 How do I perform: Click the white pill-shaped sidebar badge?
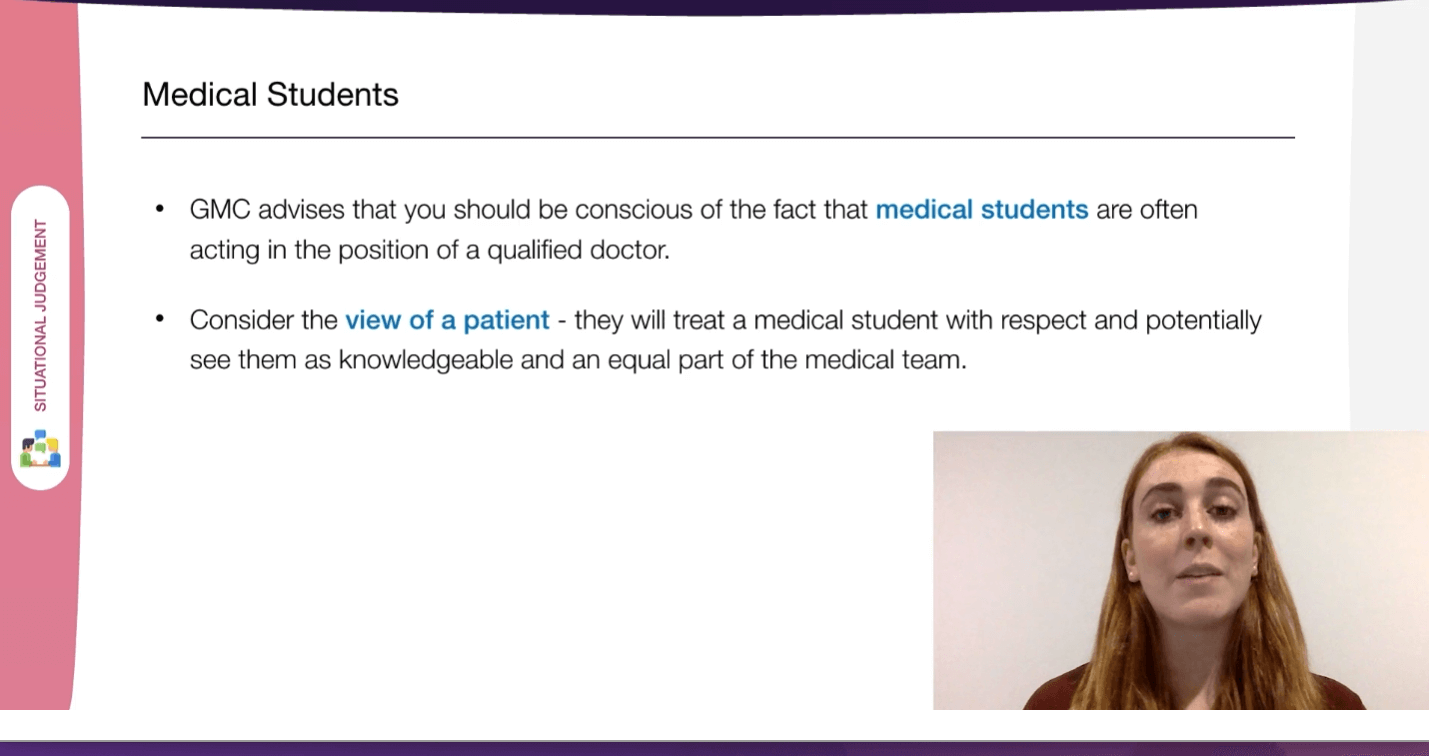coord(40,337)
